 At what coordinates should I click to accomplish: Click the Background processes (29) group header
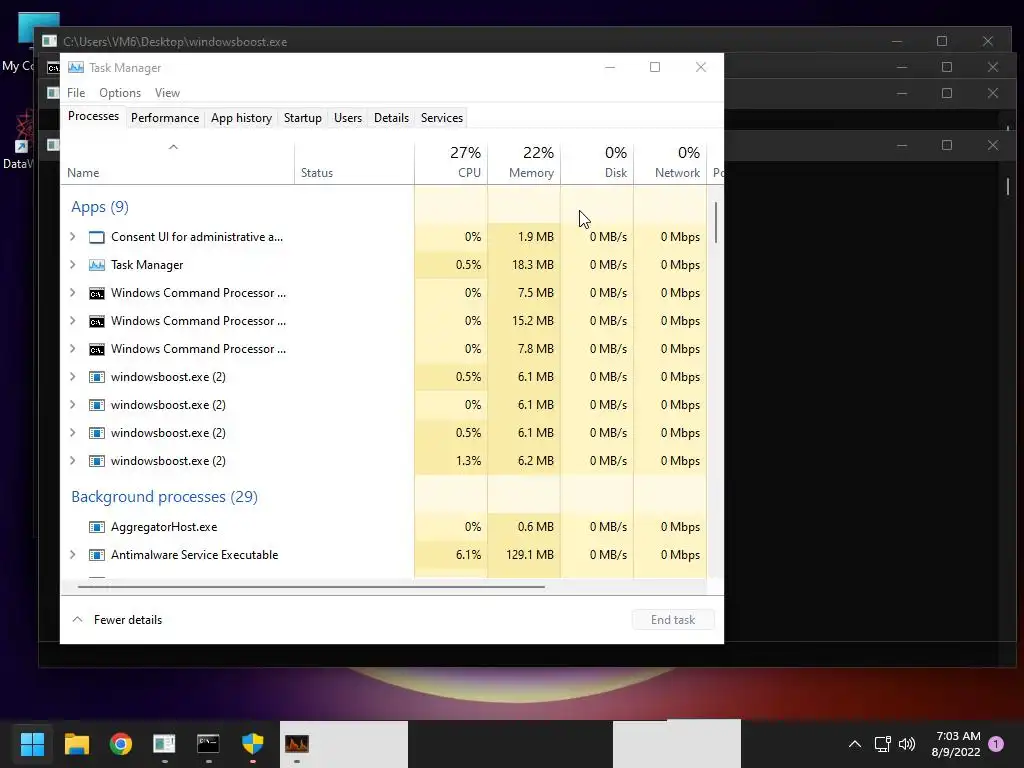coord(165,497)
